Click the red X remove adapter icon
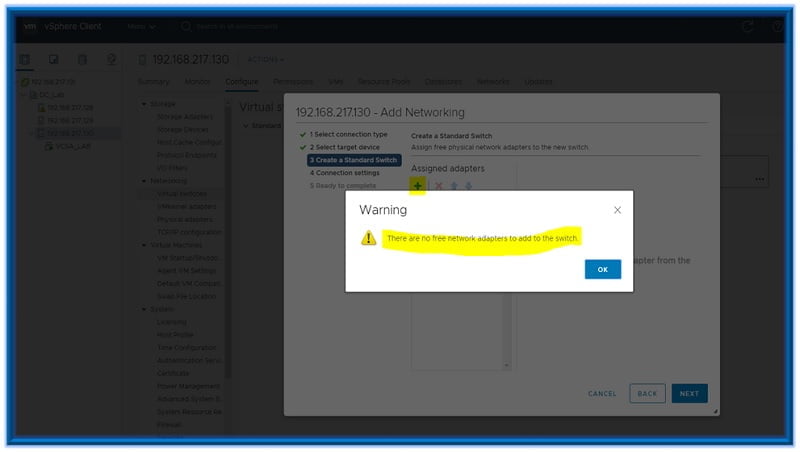Viewport: 800px width, 452px height. [438, 186]
